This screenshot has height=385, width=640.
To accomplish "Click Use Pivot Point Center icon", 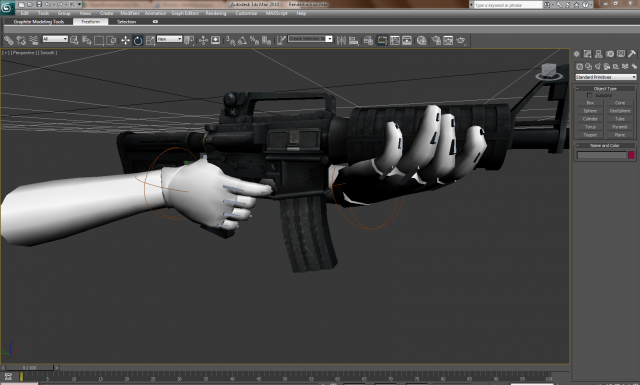I will coord(189,40).
